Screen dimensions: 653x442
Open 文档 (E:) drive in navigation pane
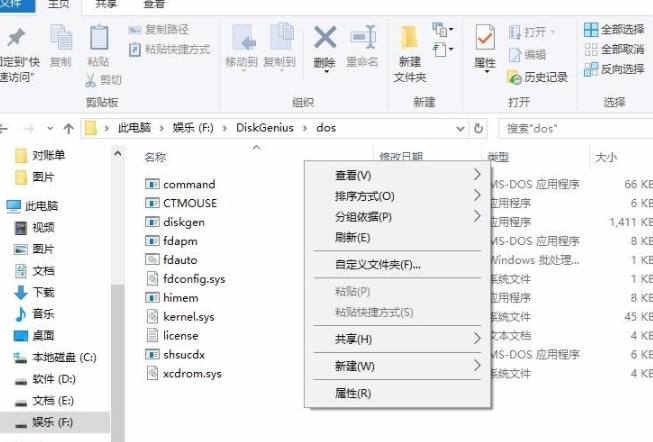click(x=44, y=401)
